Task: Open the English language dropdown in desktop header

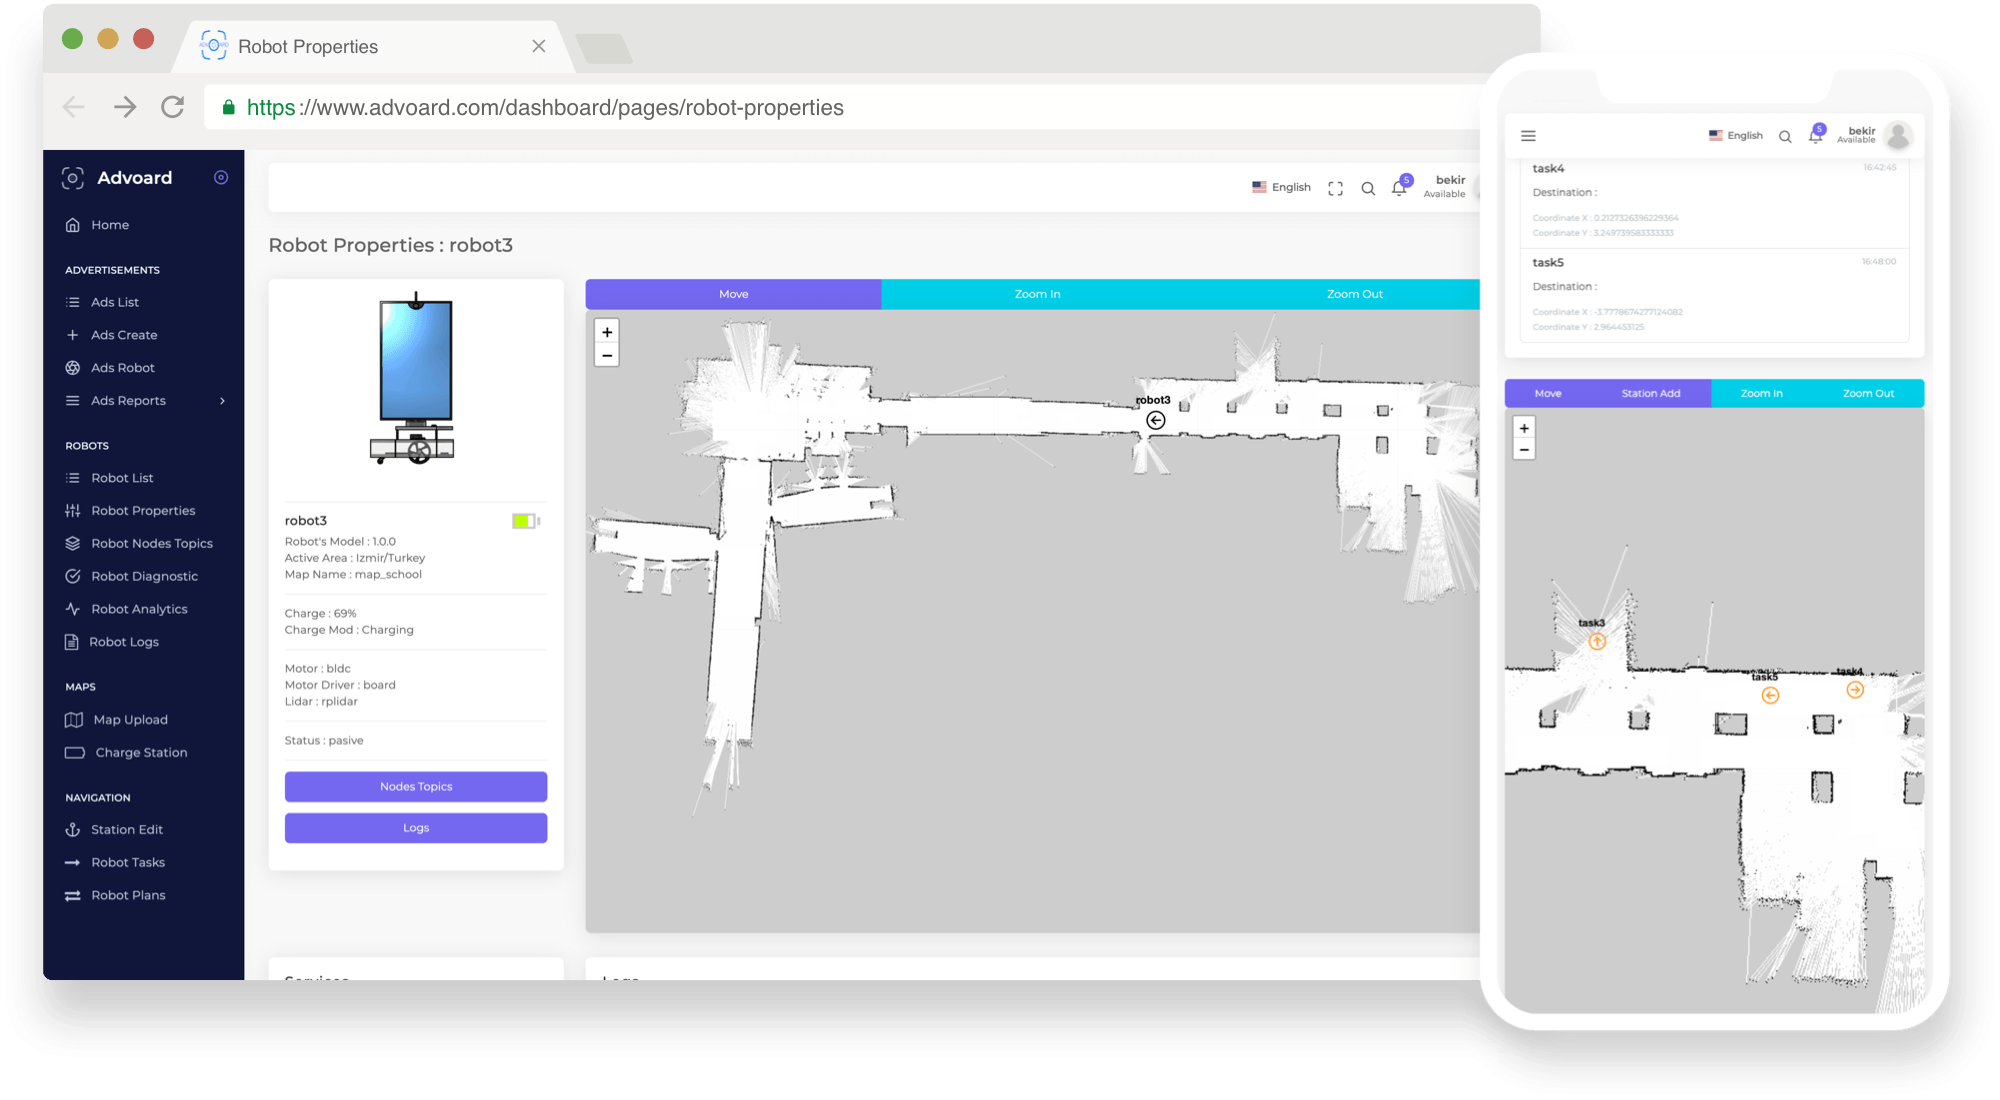Action: (1281, 187)
